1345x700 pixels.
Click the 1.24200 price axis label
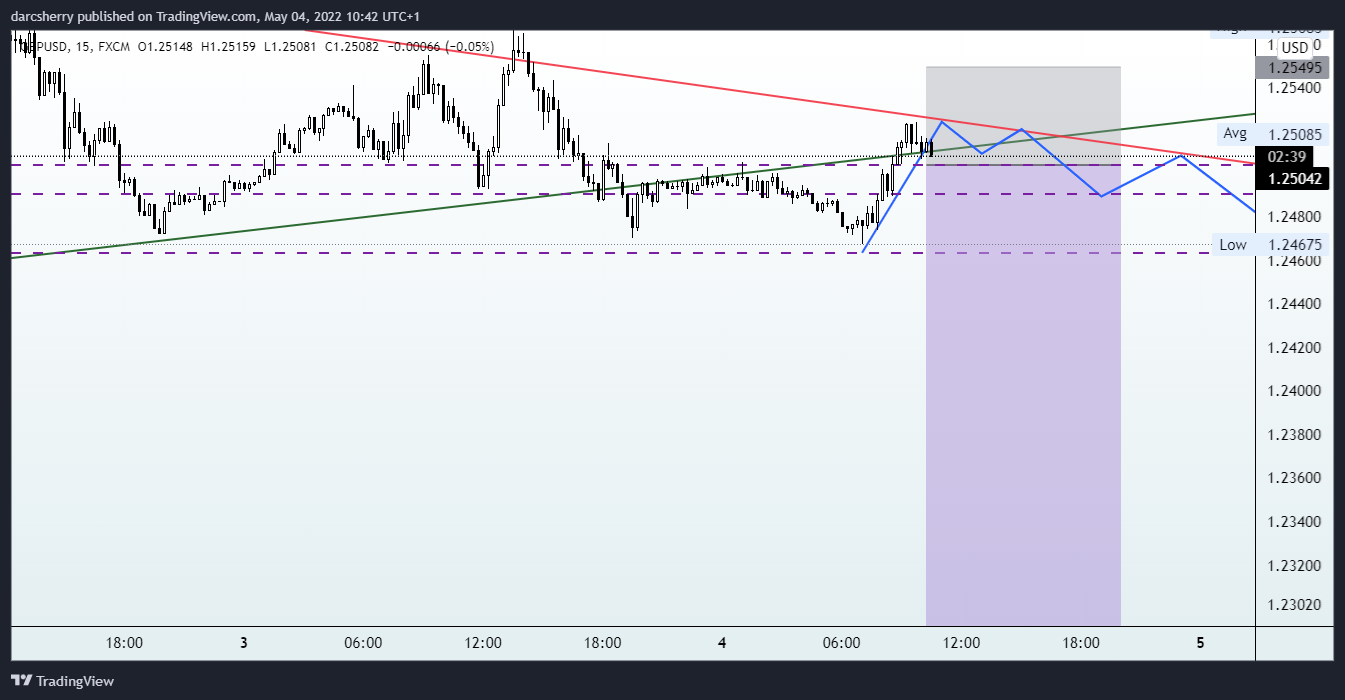click(x=1293, y=347)
